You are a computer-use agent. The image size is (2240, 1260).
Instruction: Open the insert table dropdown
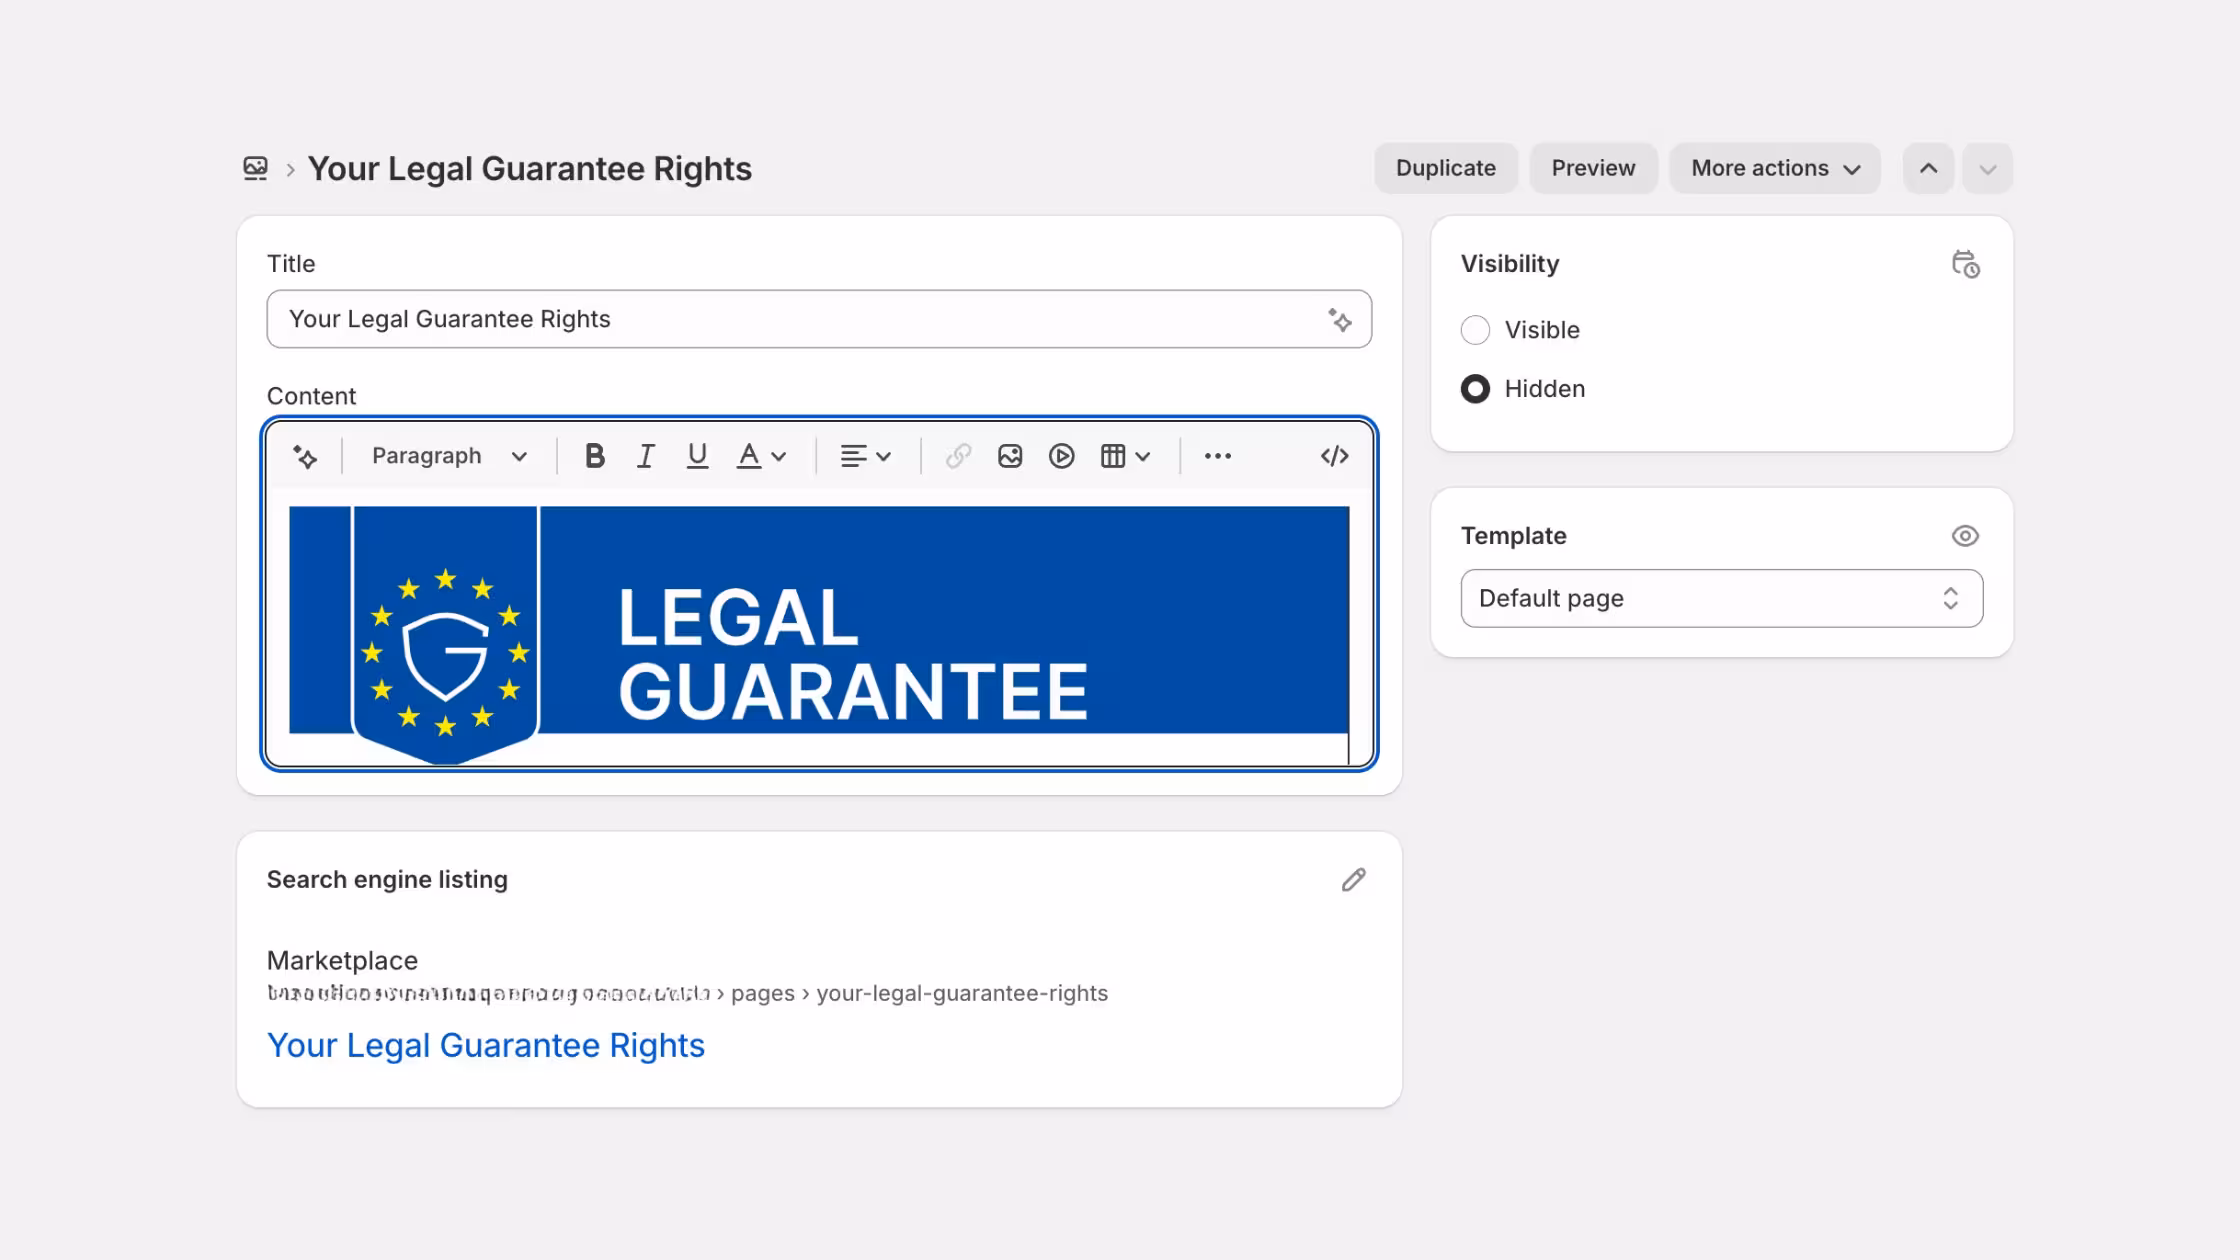(x=1125, y=456)
